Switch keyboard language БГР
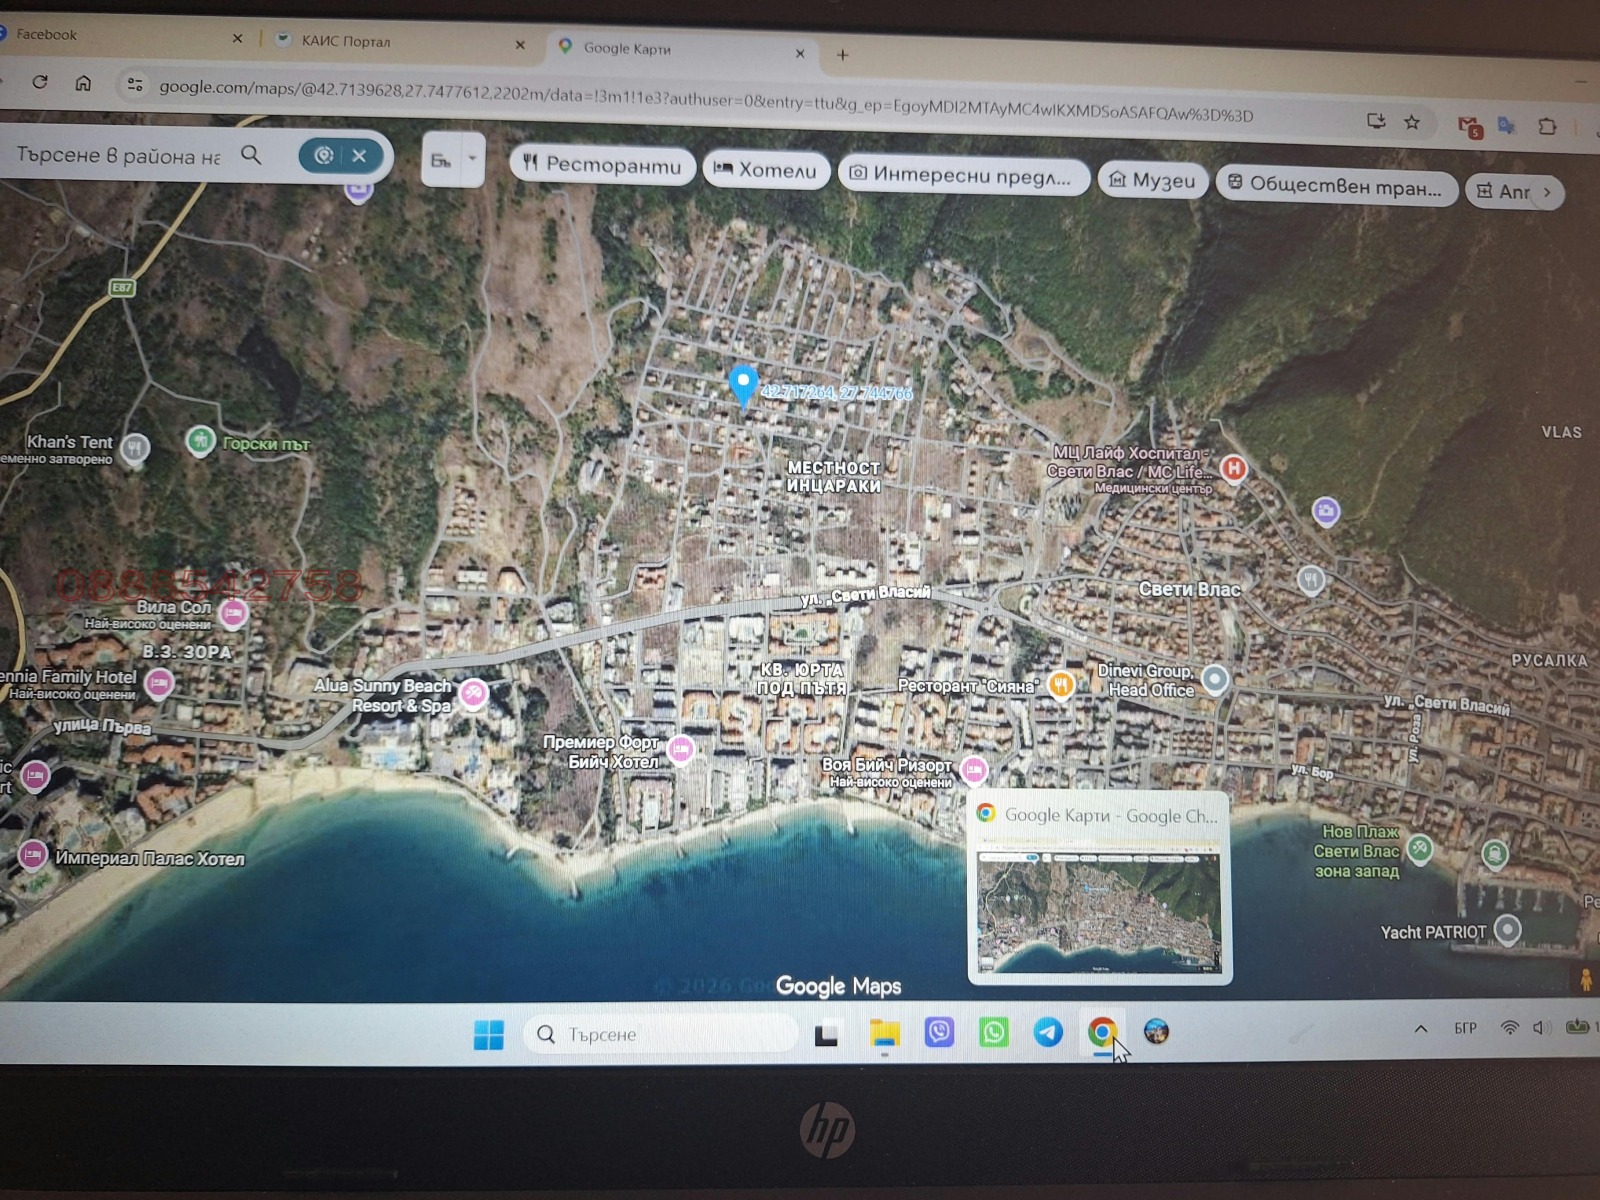Screen dimensions: 1600x1200 tap(1466, 1028)
